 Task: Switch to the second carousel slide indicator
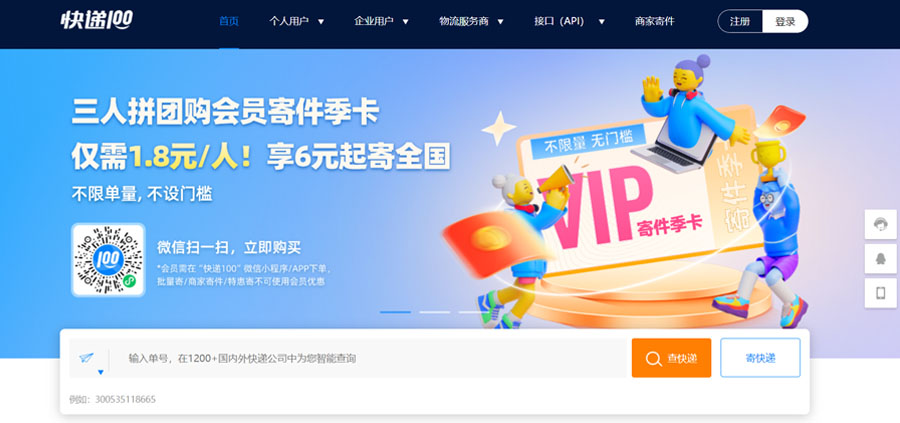coord(435,312)
